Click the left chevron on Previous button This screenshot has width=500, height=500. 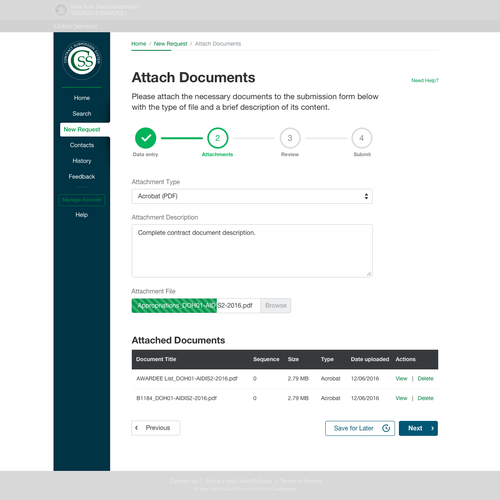coord(137,428)
